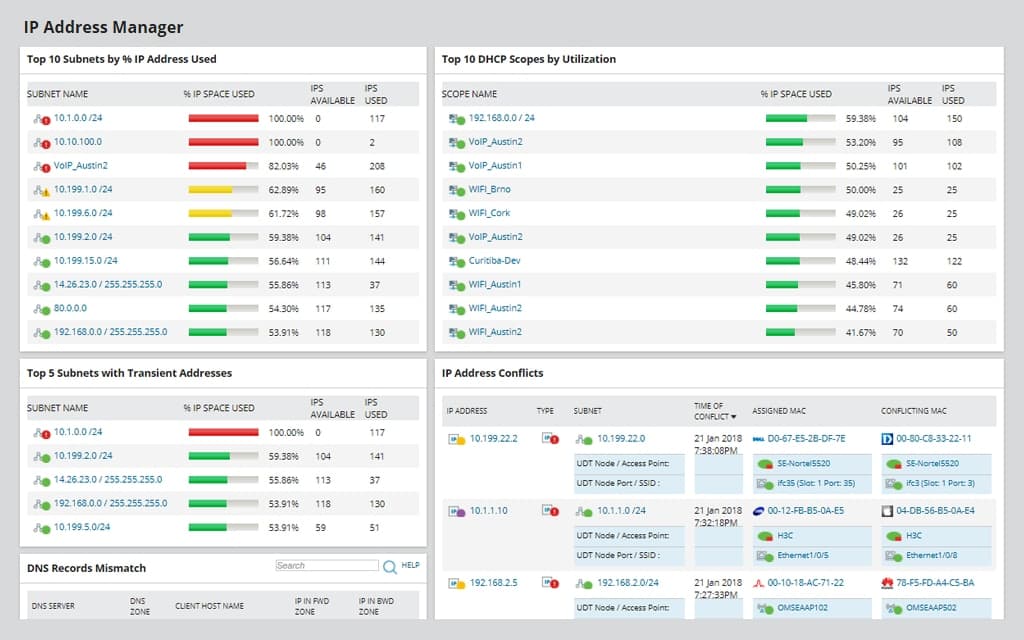Click the search magnifier icon in DNS Records Mismatch
The width and height of the screenshot is (1024, 640).
point(389,566)
